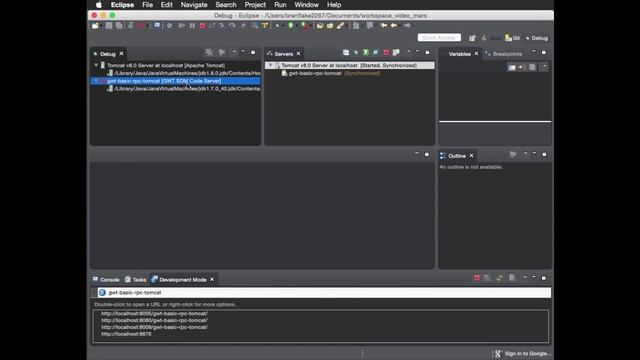640x360 pixels.
Task: Open the Apple menu
Action: 99,5
